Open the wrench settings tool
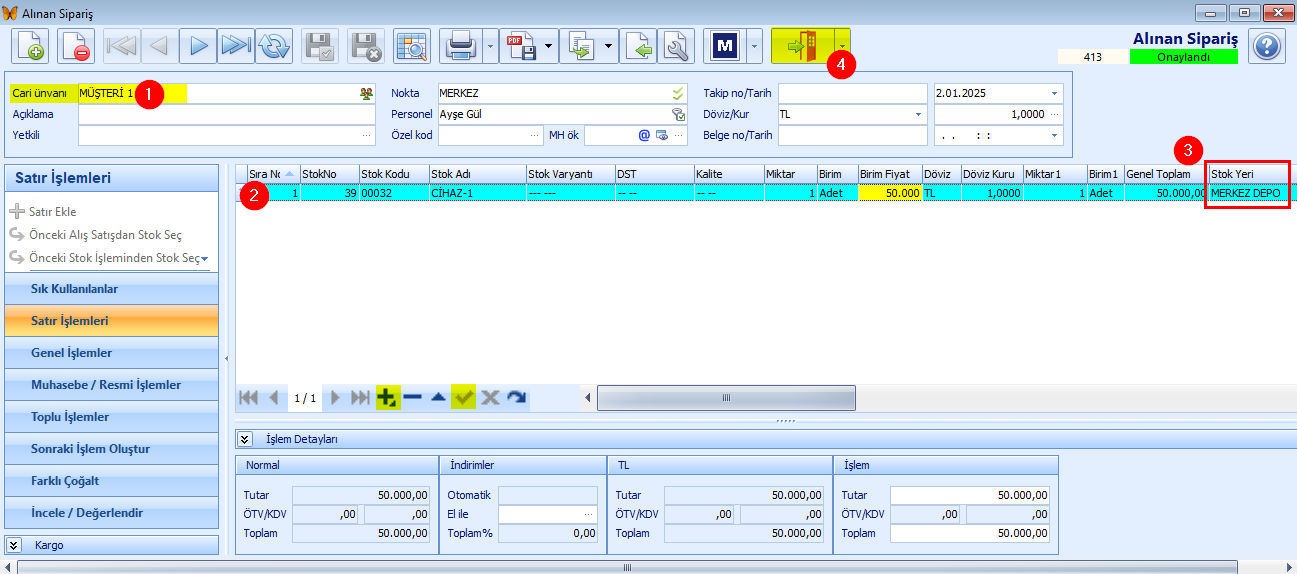 click(x=677, y=46)
